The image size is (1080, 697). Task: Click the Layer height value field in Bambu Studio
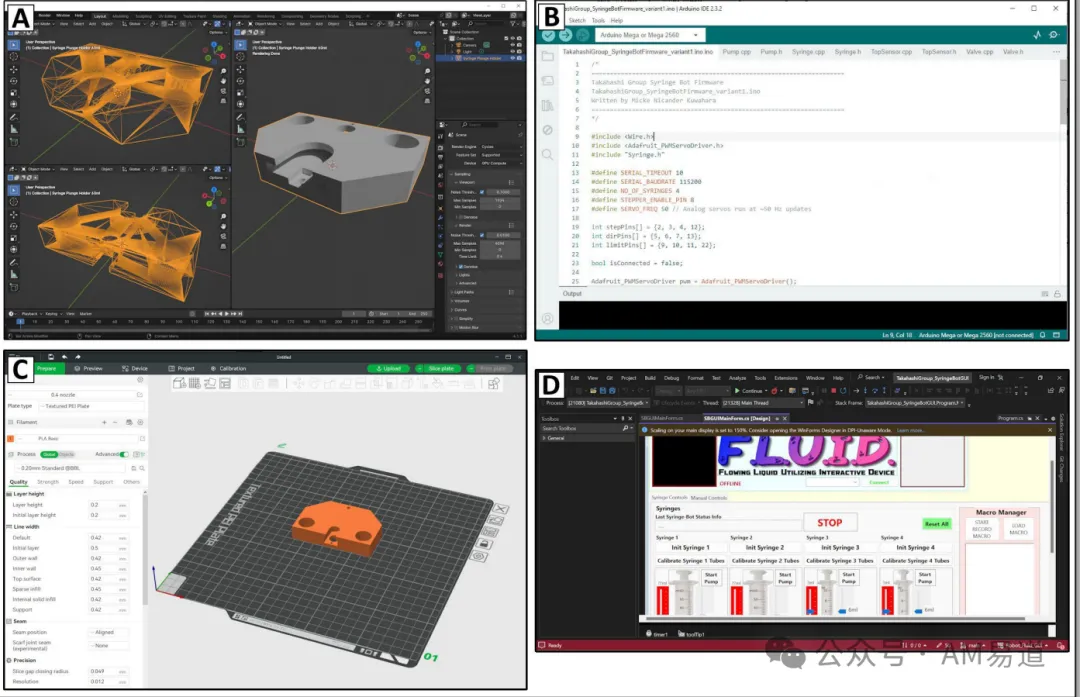coord(108,505)
